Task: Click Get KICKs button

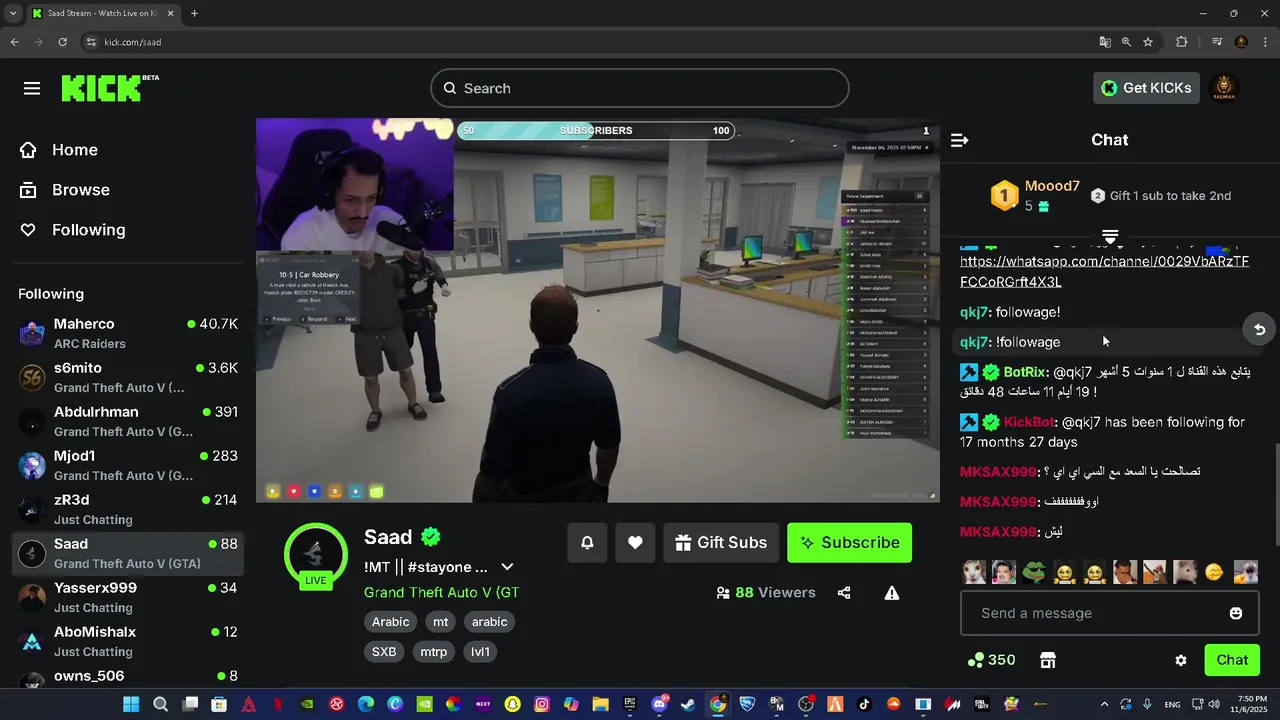Action: pyautogui.click(x=1146, y=88)
